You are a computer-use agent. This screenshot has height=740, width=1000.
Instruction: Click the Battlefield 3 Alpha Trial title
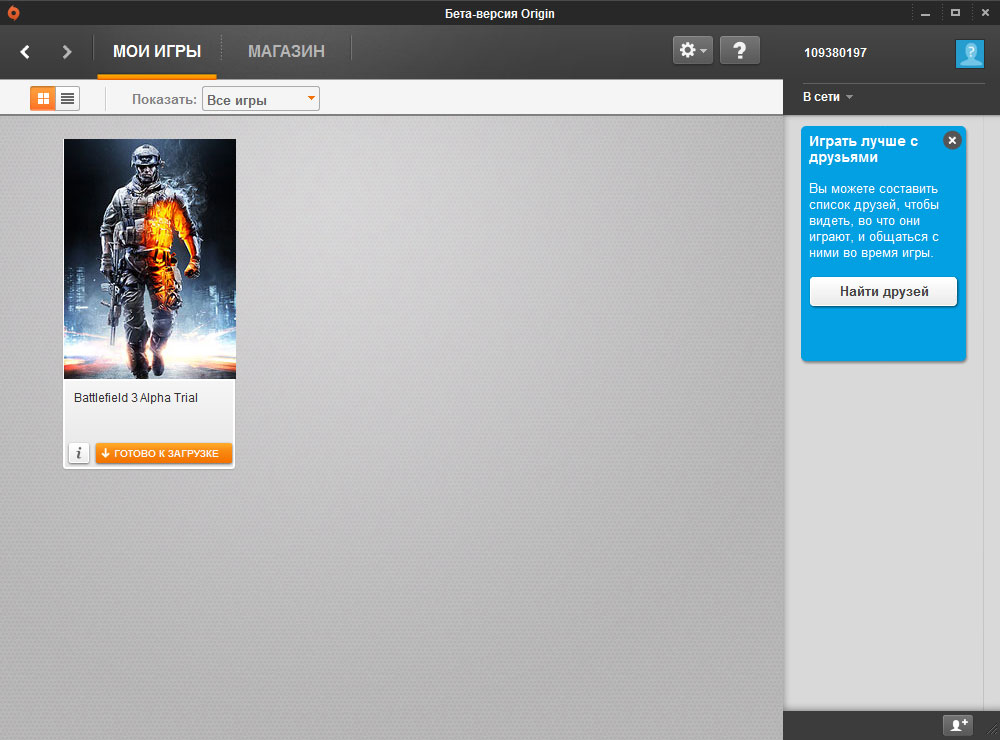coord(136,398)
